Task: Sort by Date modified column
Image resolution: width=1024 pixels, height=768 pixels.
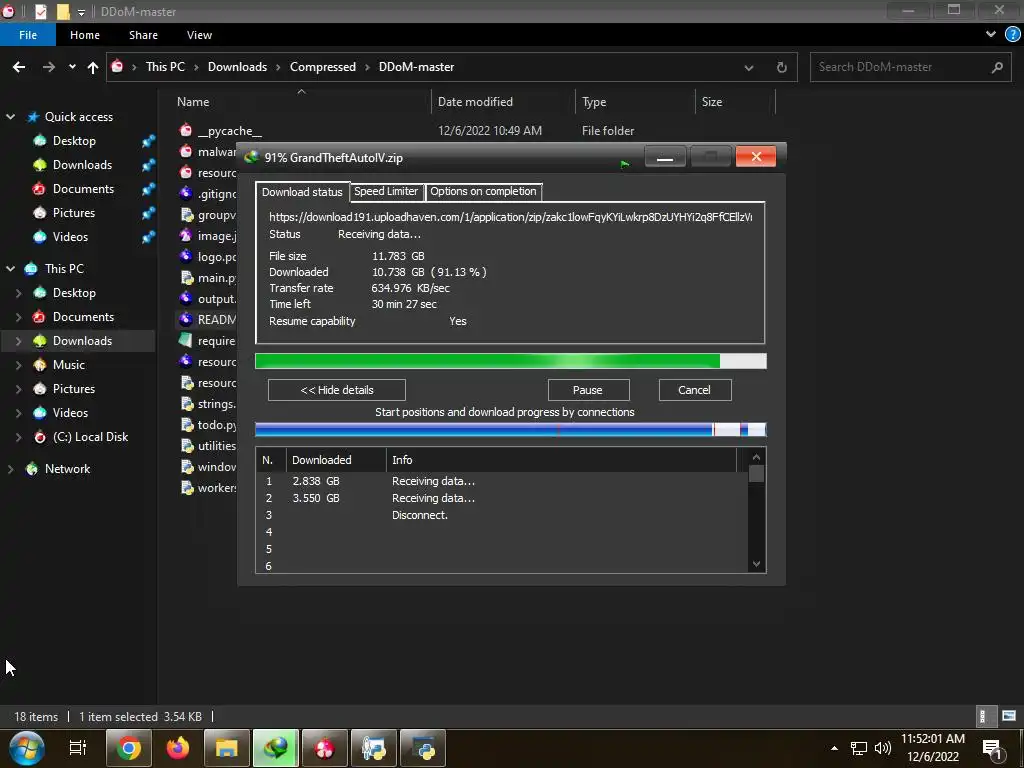Action: (475, 102)
